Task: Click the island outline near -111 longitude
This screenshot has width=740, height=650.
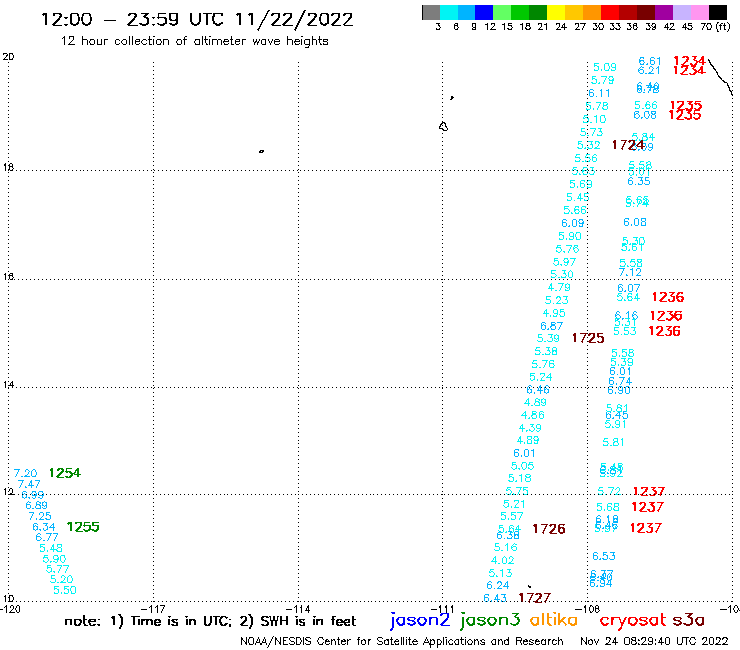Action: point(443,127)
